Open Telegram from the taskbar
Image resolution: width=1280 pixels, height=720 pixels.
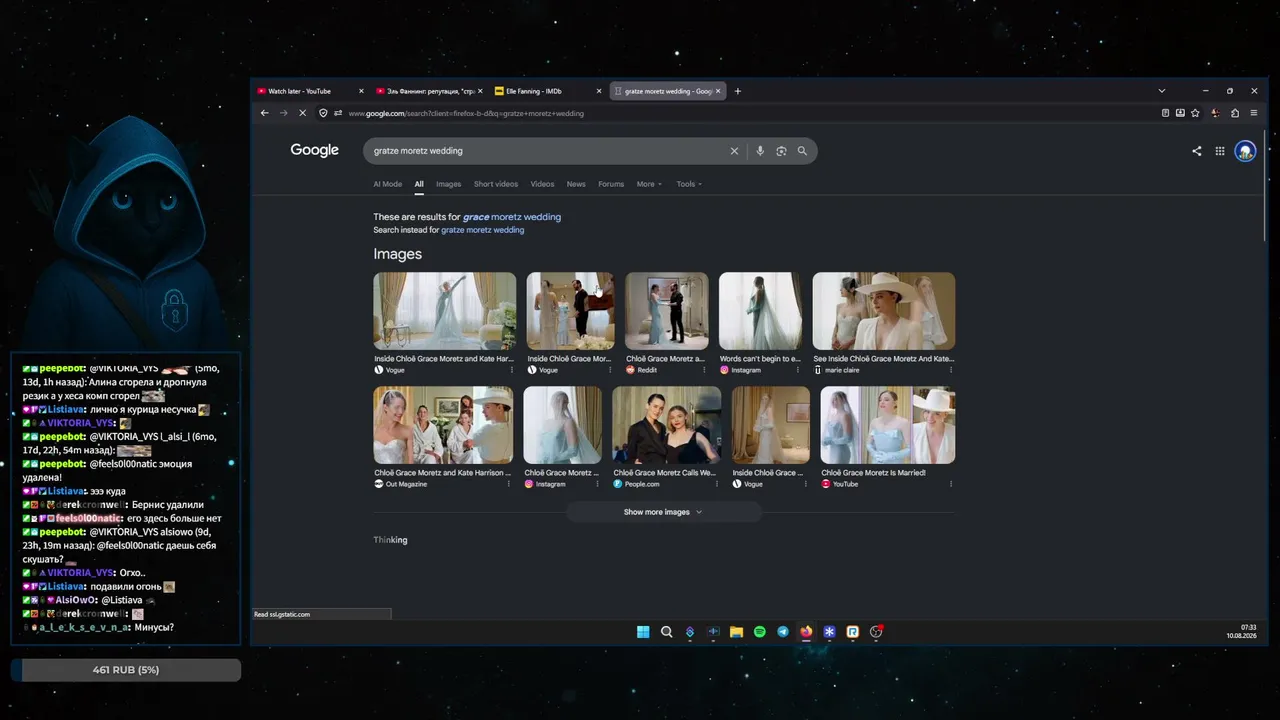[783, 632]
